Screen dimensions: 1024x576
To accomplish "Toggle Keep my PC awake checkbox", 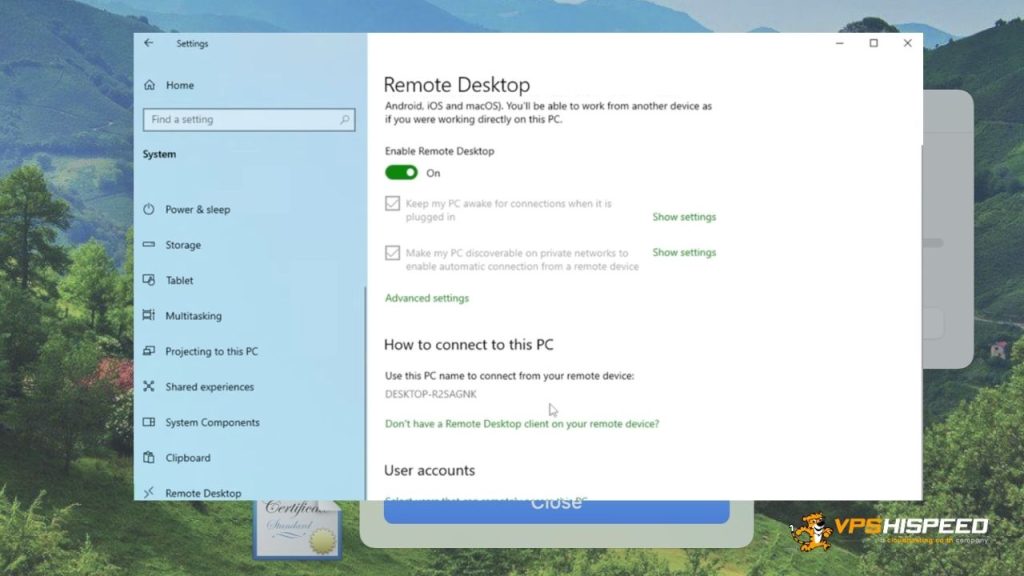I will point(393,204).
